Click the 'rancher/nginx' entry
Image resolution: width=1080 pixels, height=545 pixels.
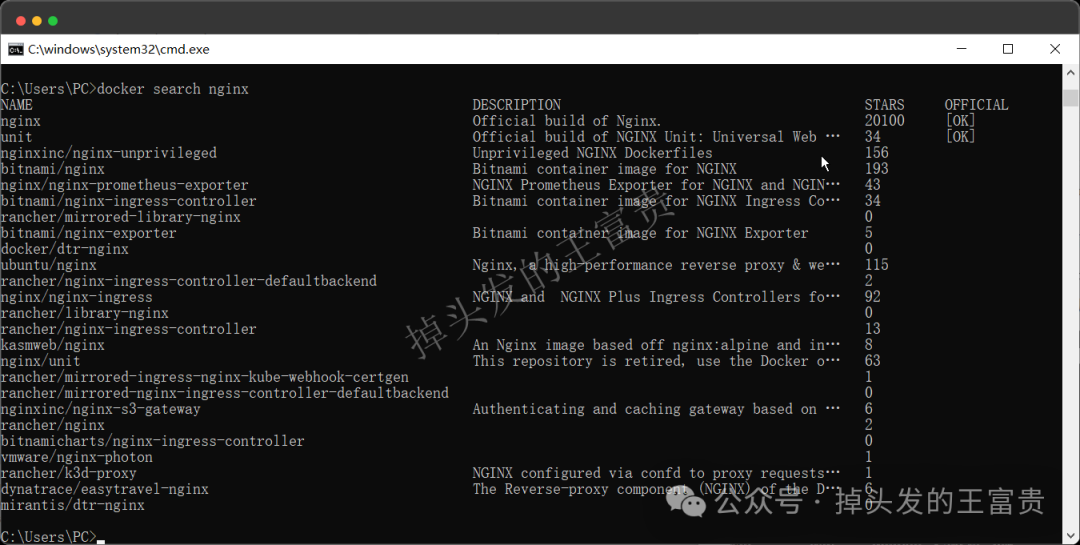pos(53,425)
